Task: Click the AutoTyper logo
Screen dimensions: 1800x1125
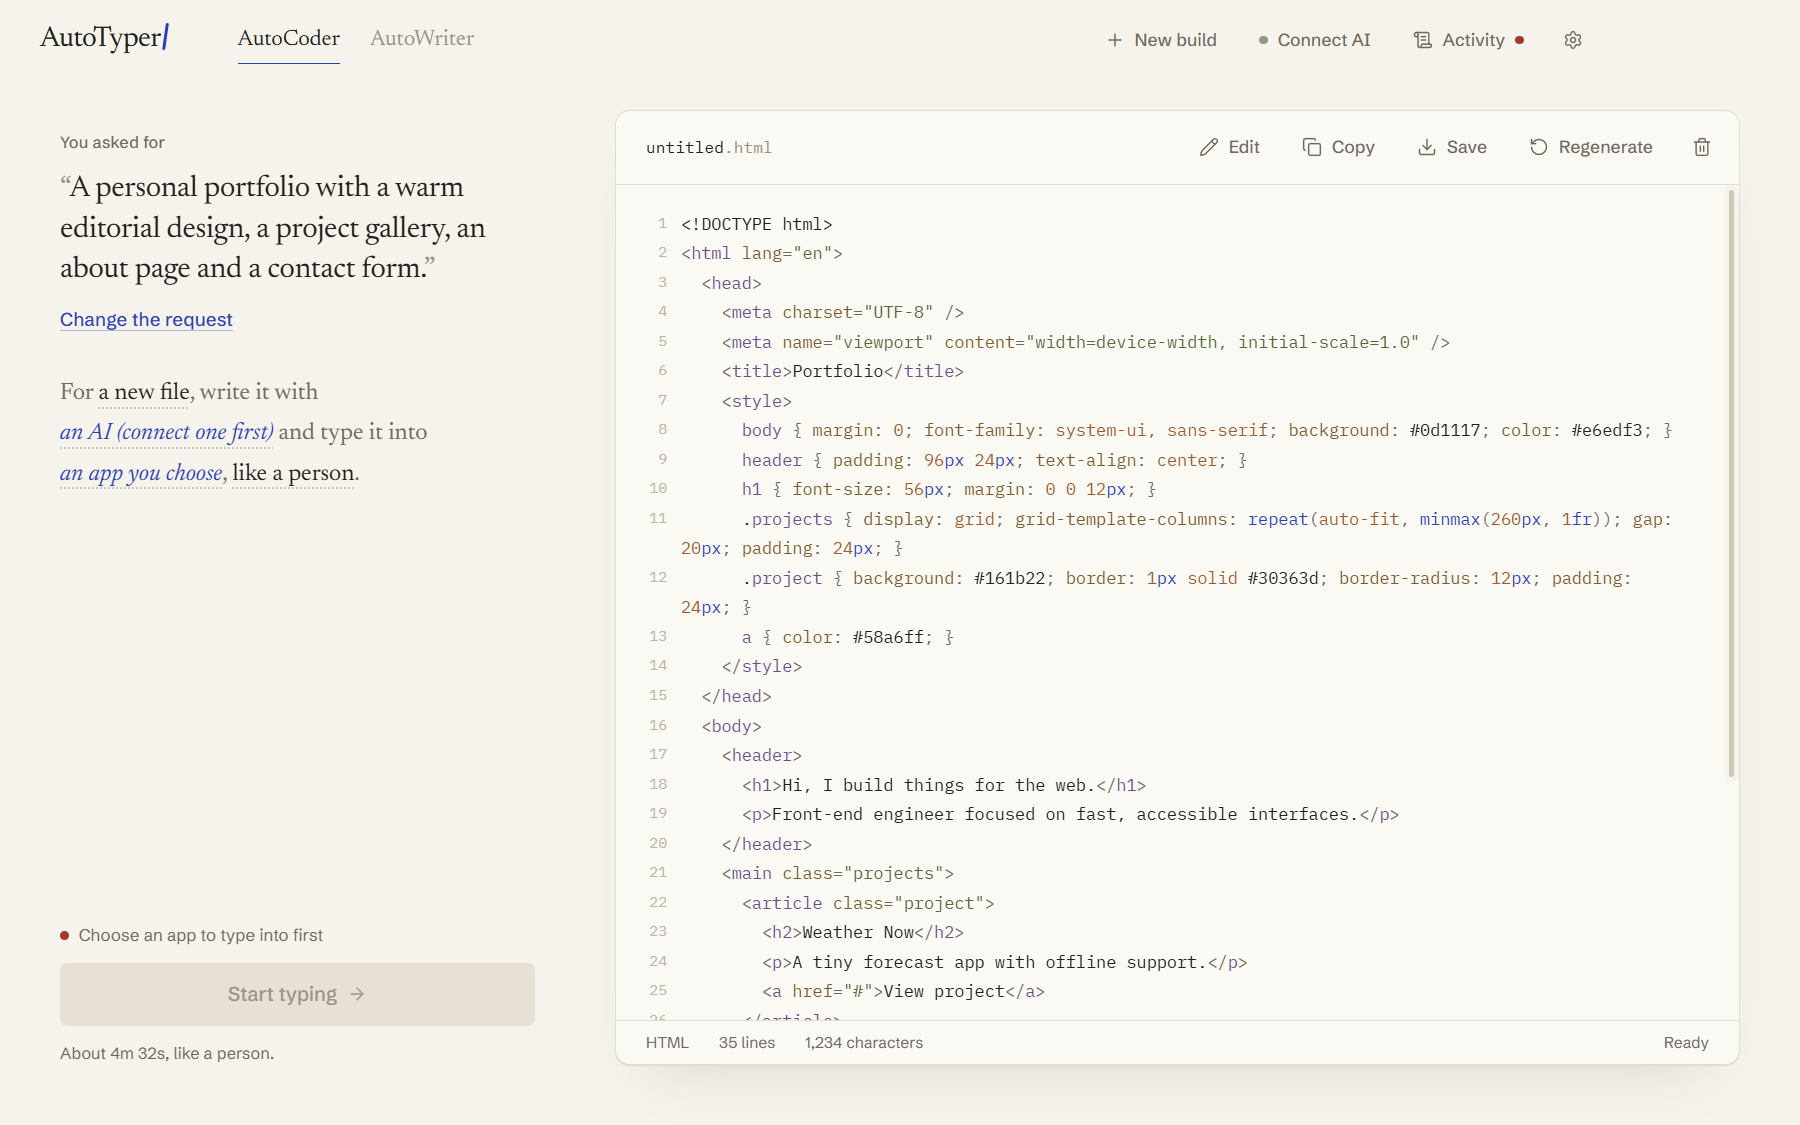Action: click(x=104, y=38)
